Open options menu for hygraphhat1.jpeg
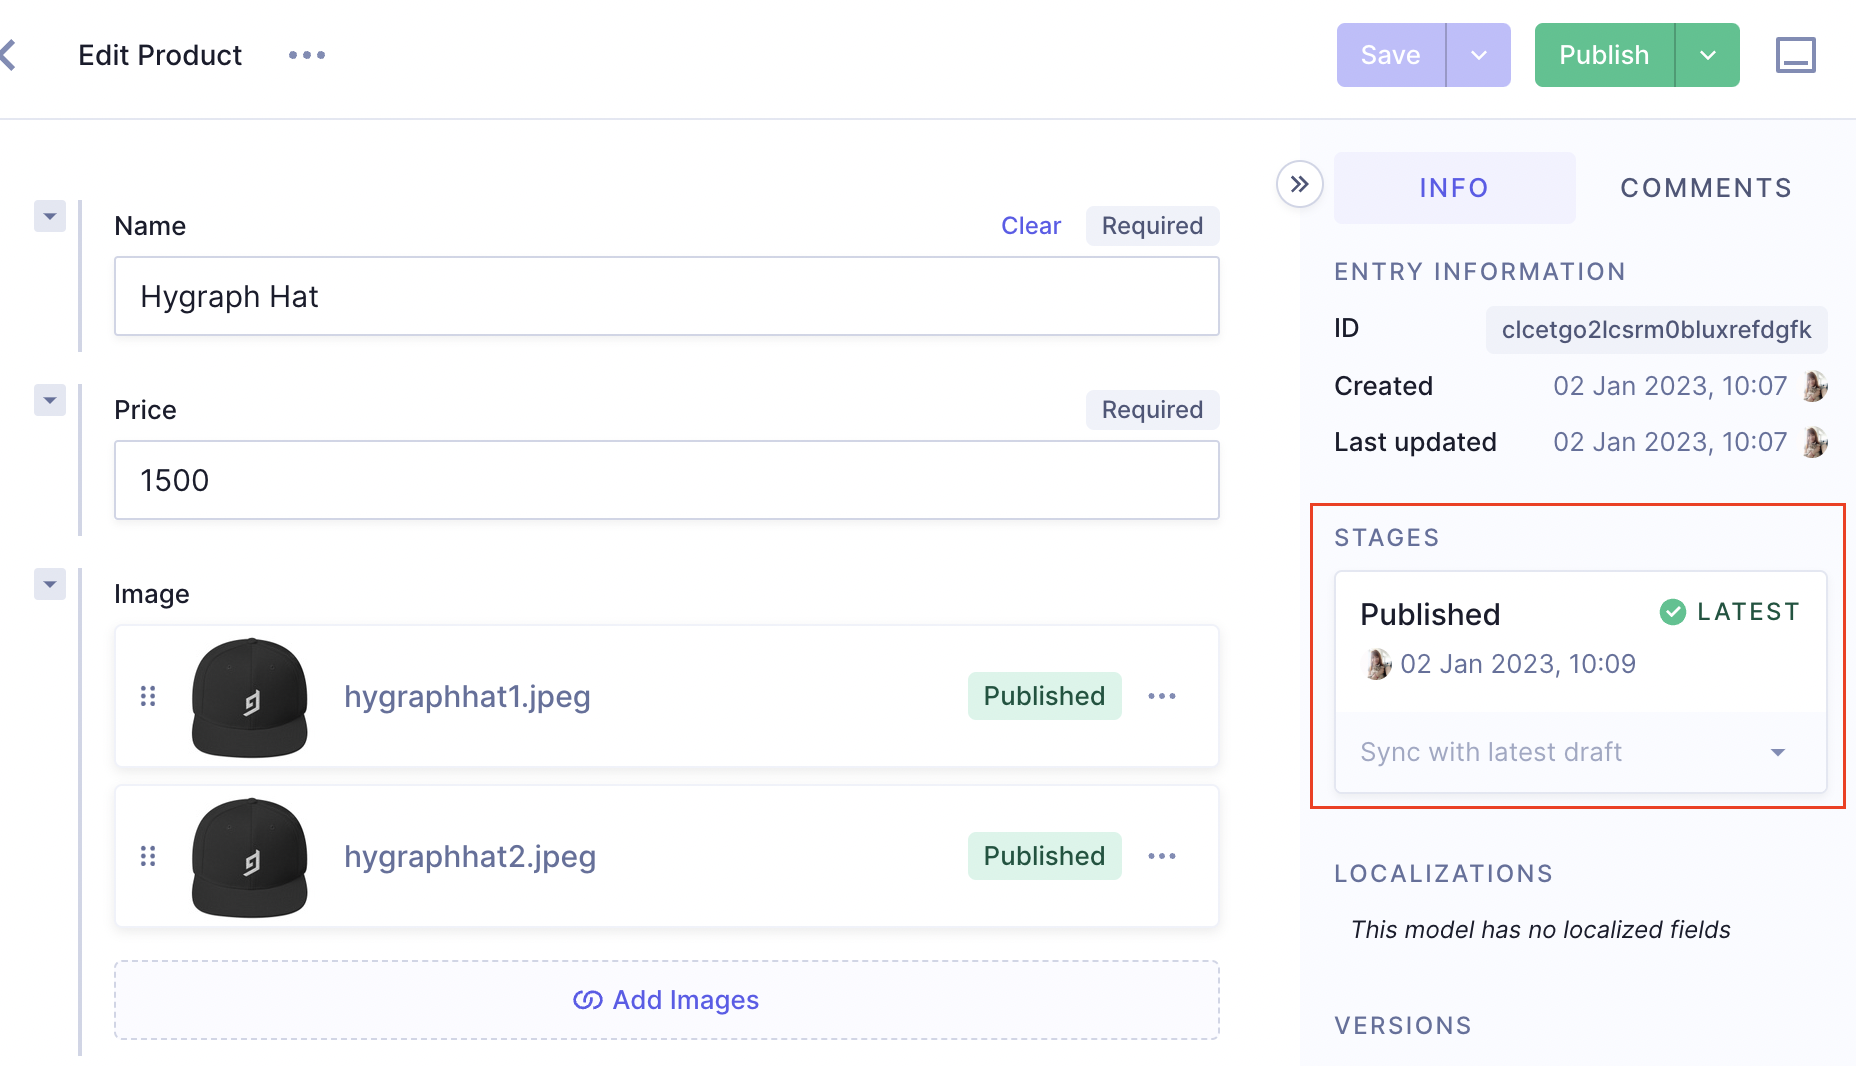 (x=1161, y=696)
